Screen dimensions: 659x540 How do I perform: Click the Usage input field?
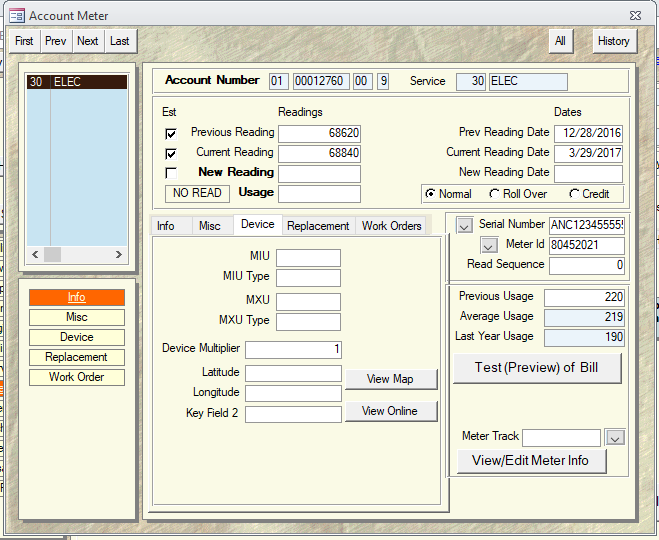319,193
